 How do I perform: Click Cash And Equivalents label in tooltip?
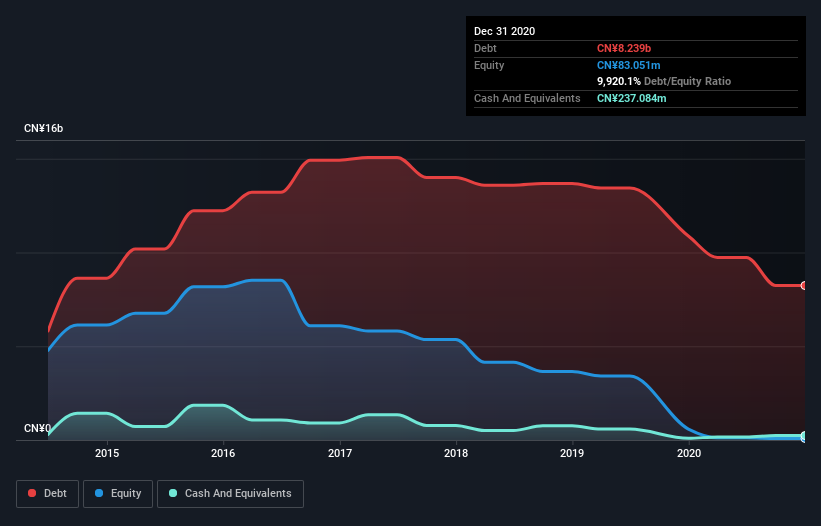(527, 98)
